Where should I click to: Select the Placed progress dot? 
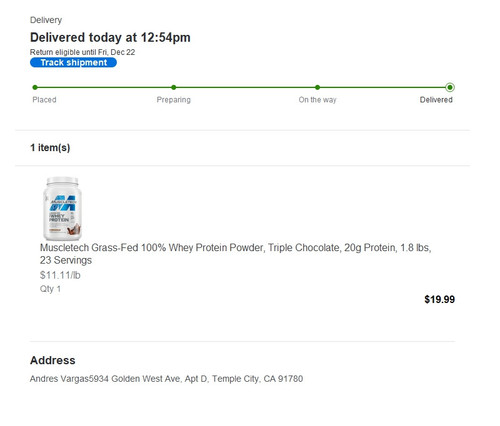point(35,87)
